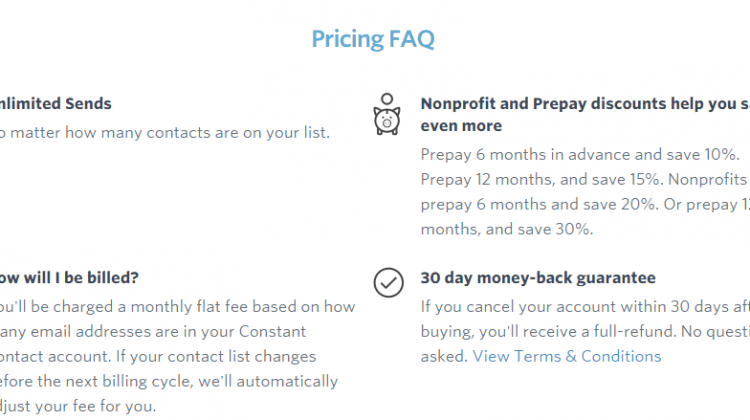Click the 'you'll receive a full-refund' line
The image size is (750, 420).
(585, 332)
